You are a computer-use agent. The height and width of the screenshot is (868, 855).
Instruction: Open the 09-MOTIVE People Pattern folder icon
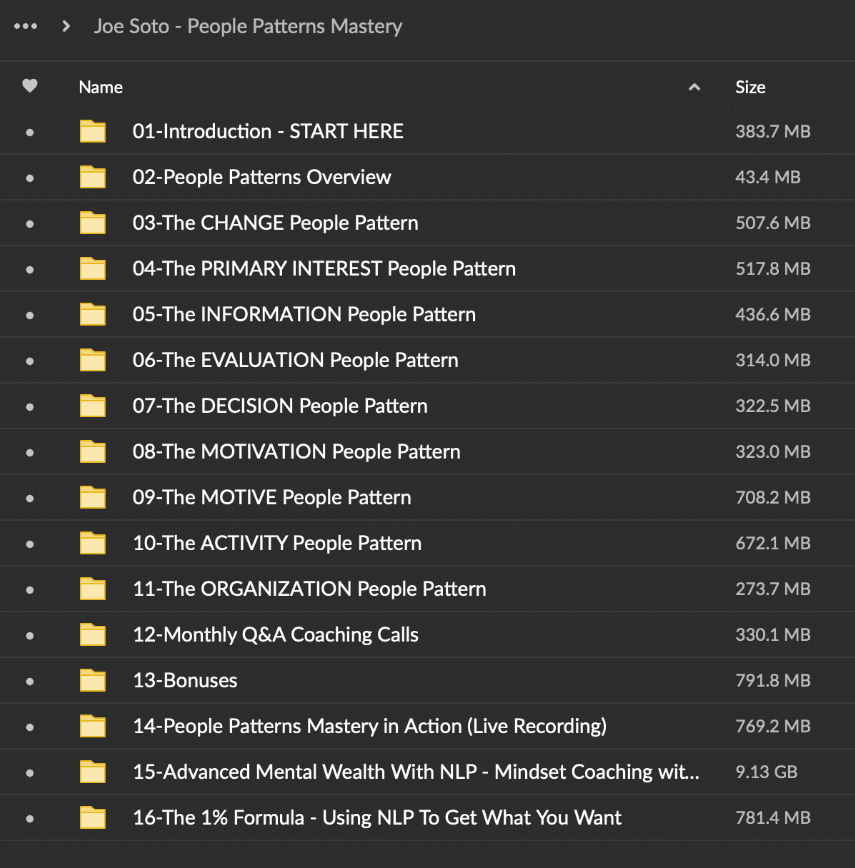coord(92,497)
